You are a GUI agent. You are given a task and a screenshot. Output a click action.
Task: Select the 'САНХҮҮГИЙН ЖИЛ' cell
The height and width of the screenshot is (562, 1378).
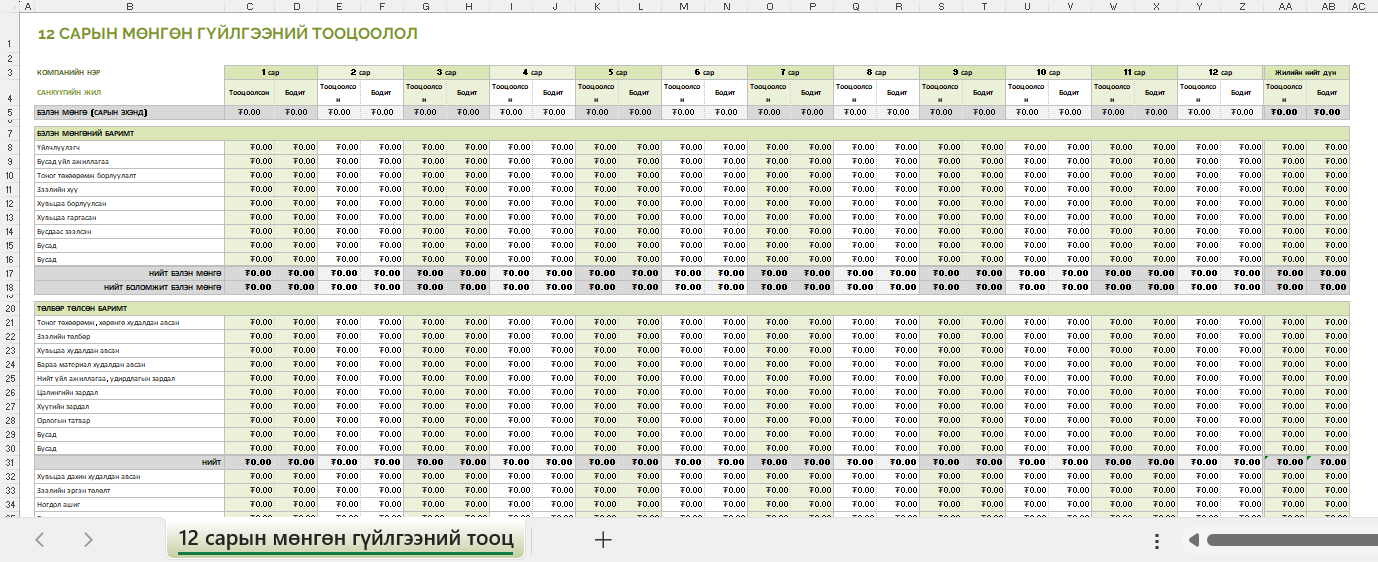coord(69,92)
